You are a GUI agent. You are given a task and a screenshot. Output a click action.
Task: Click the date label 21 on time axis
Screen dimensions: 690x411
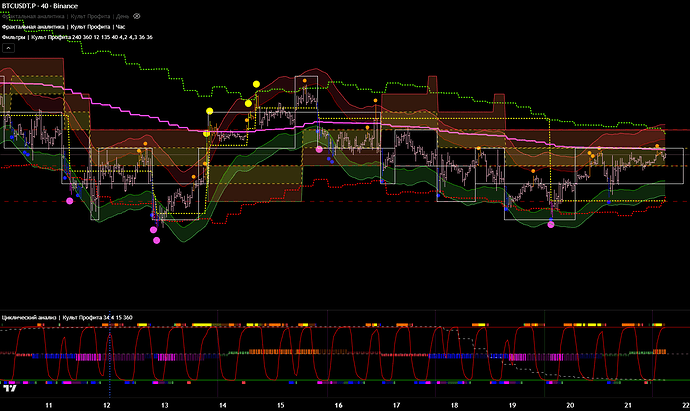pos(627,404)
